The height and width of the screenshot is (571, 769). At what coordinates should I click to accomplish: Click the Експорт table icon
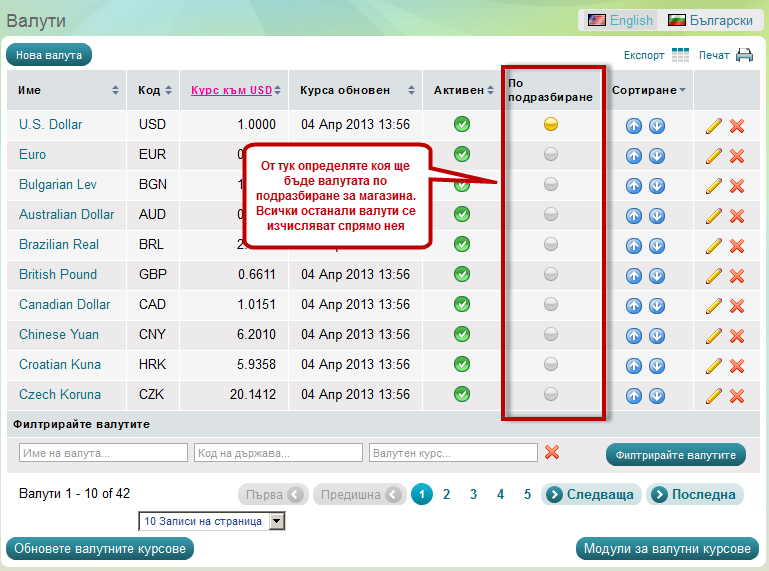coord(680,55)
